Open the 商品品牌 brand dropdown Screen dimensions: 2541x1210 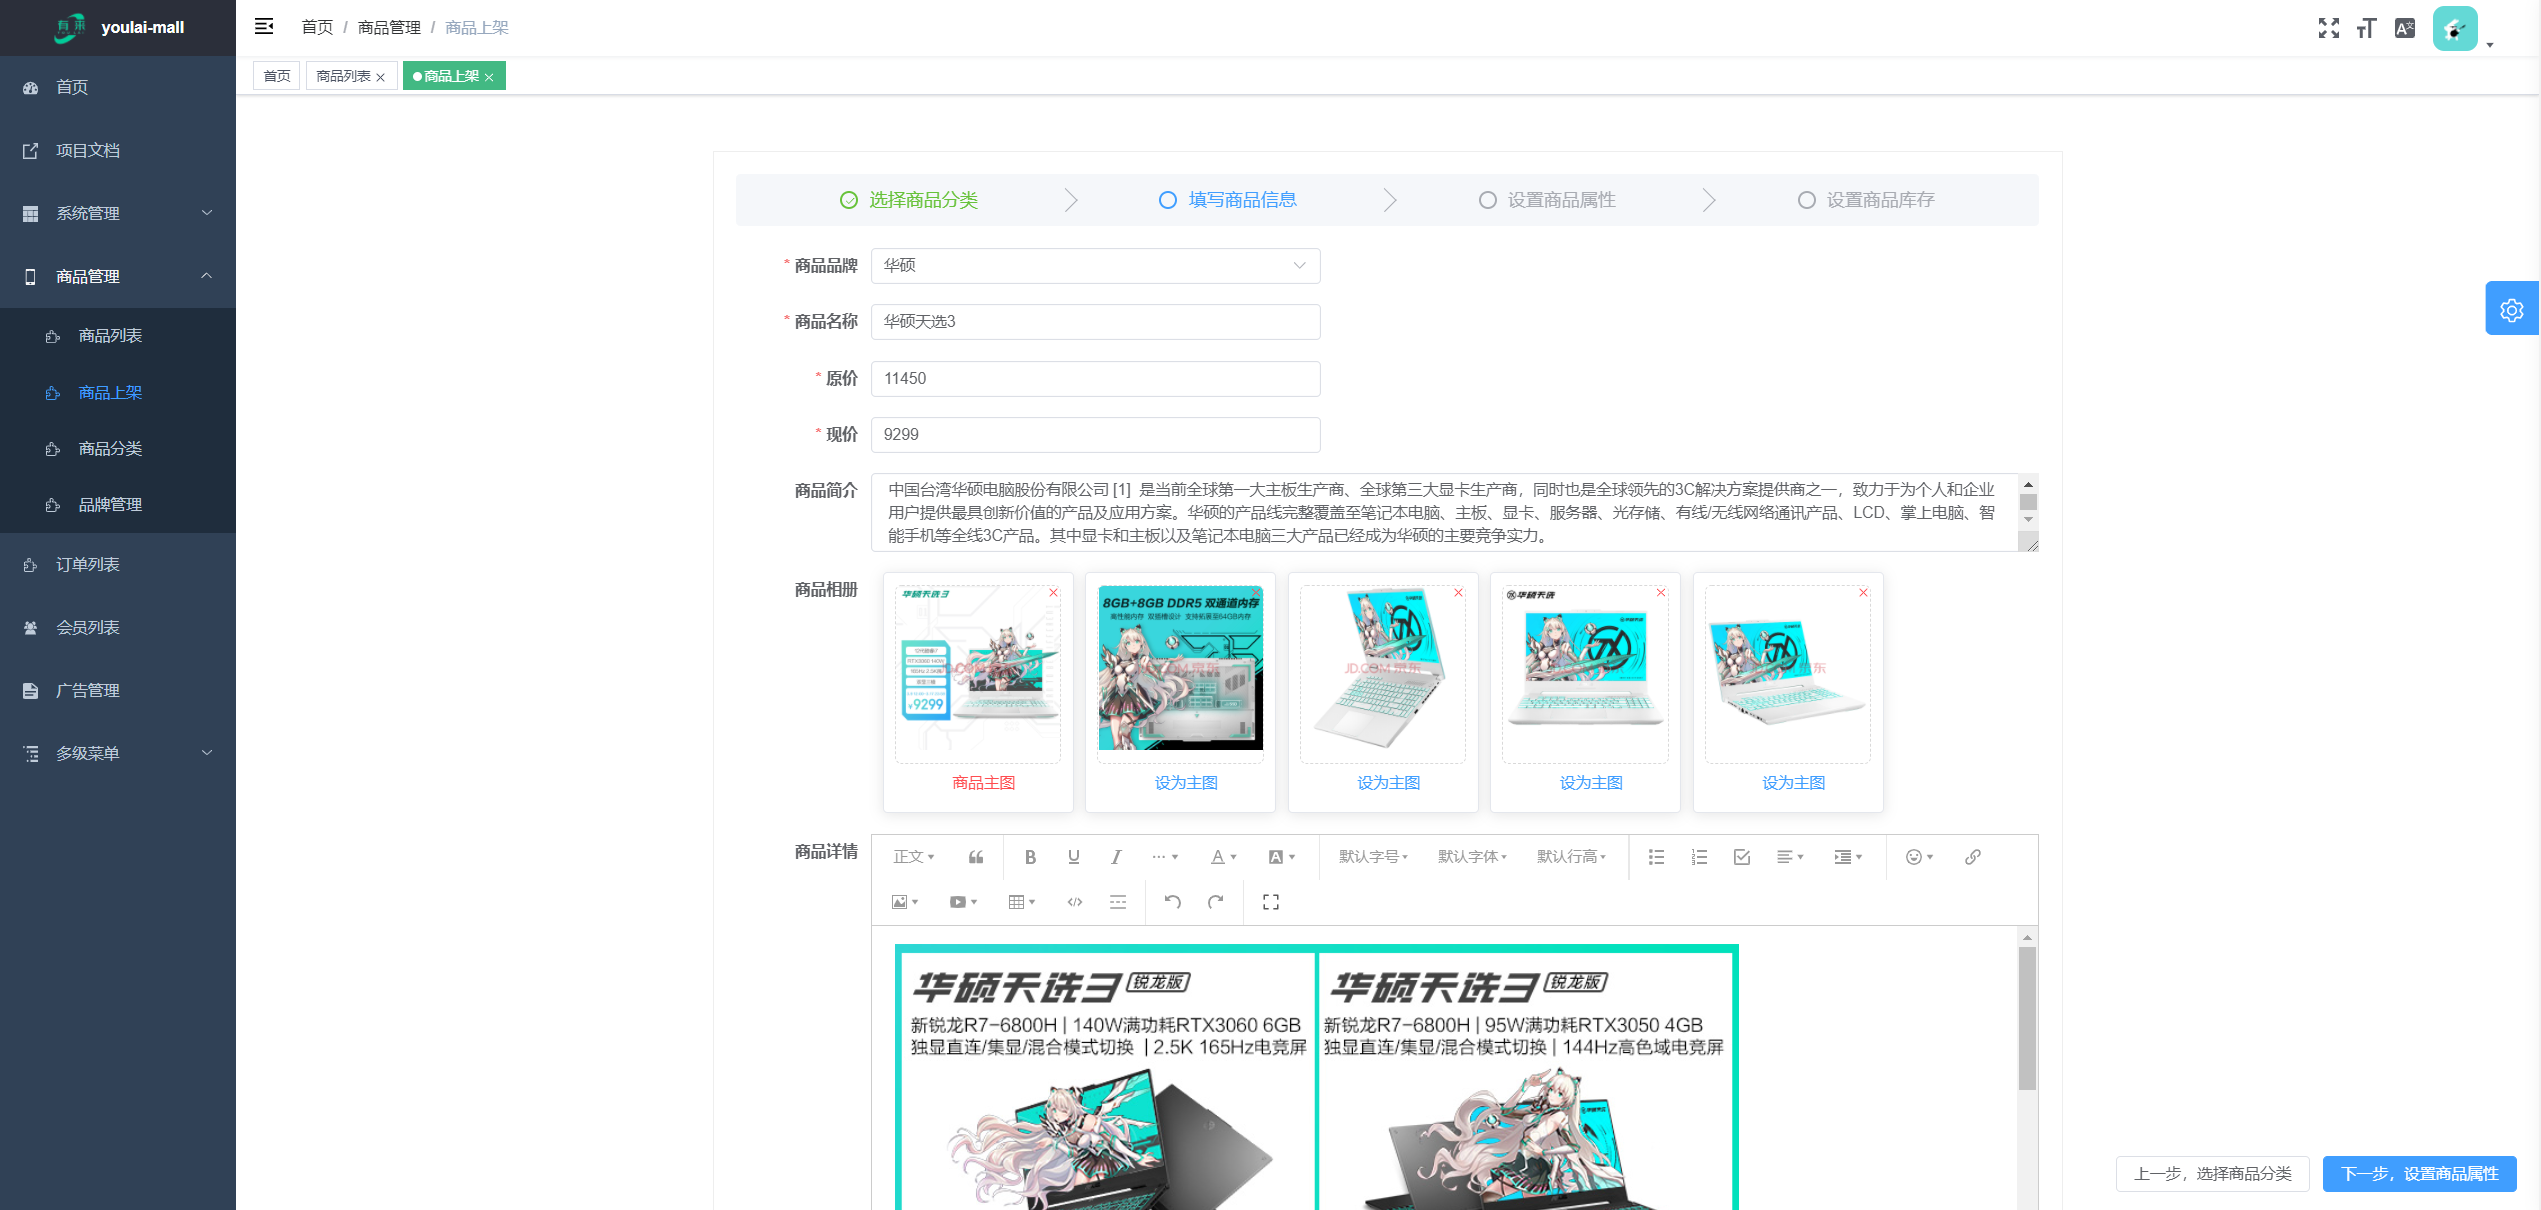pyautogui.click(x=1095, y=266)
